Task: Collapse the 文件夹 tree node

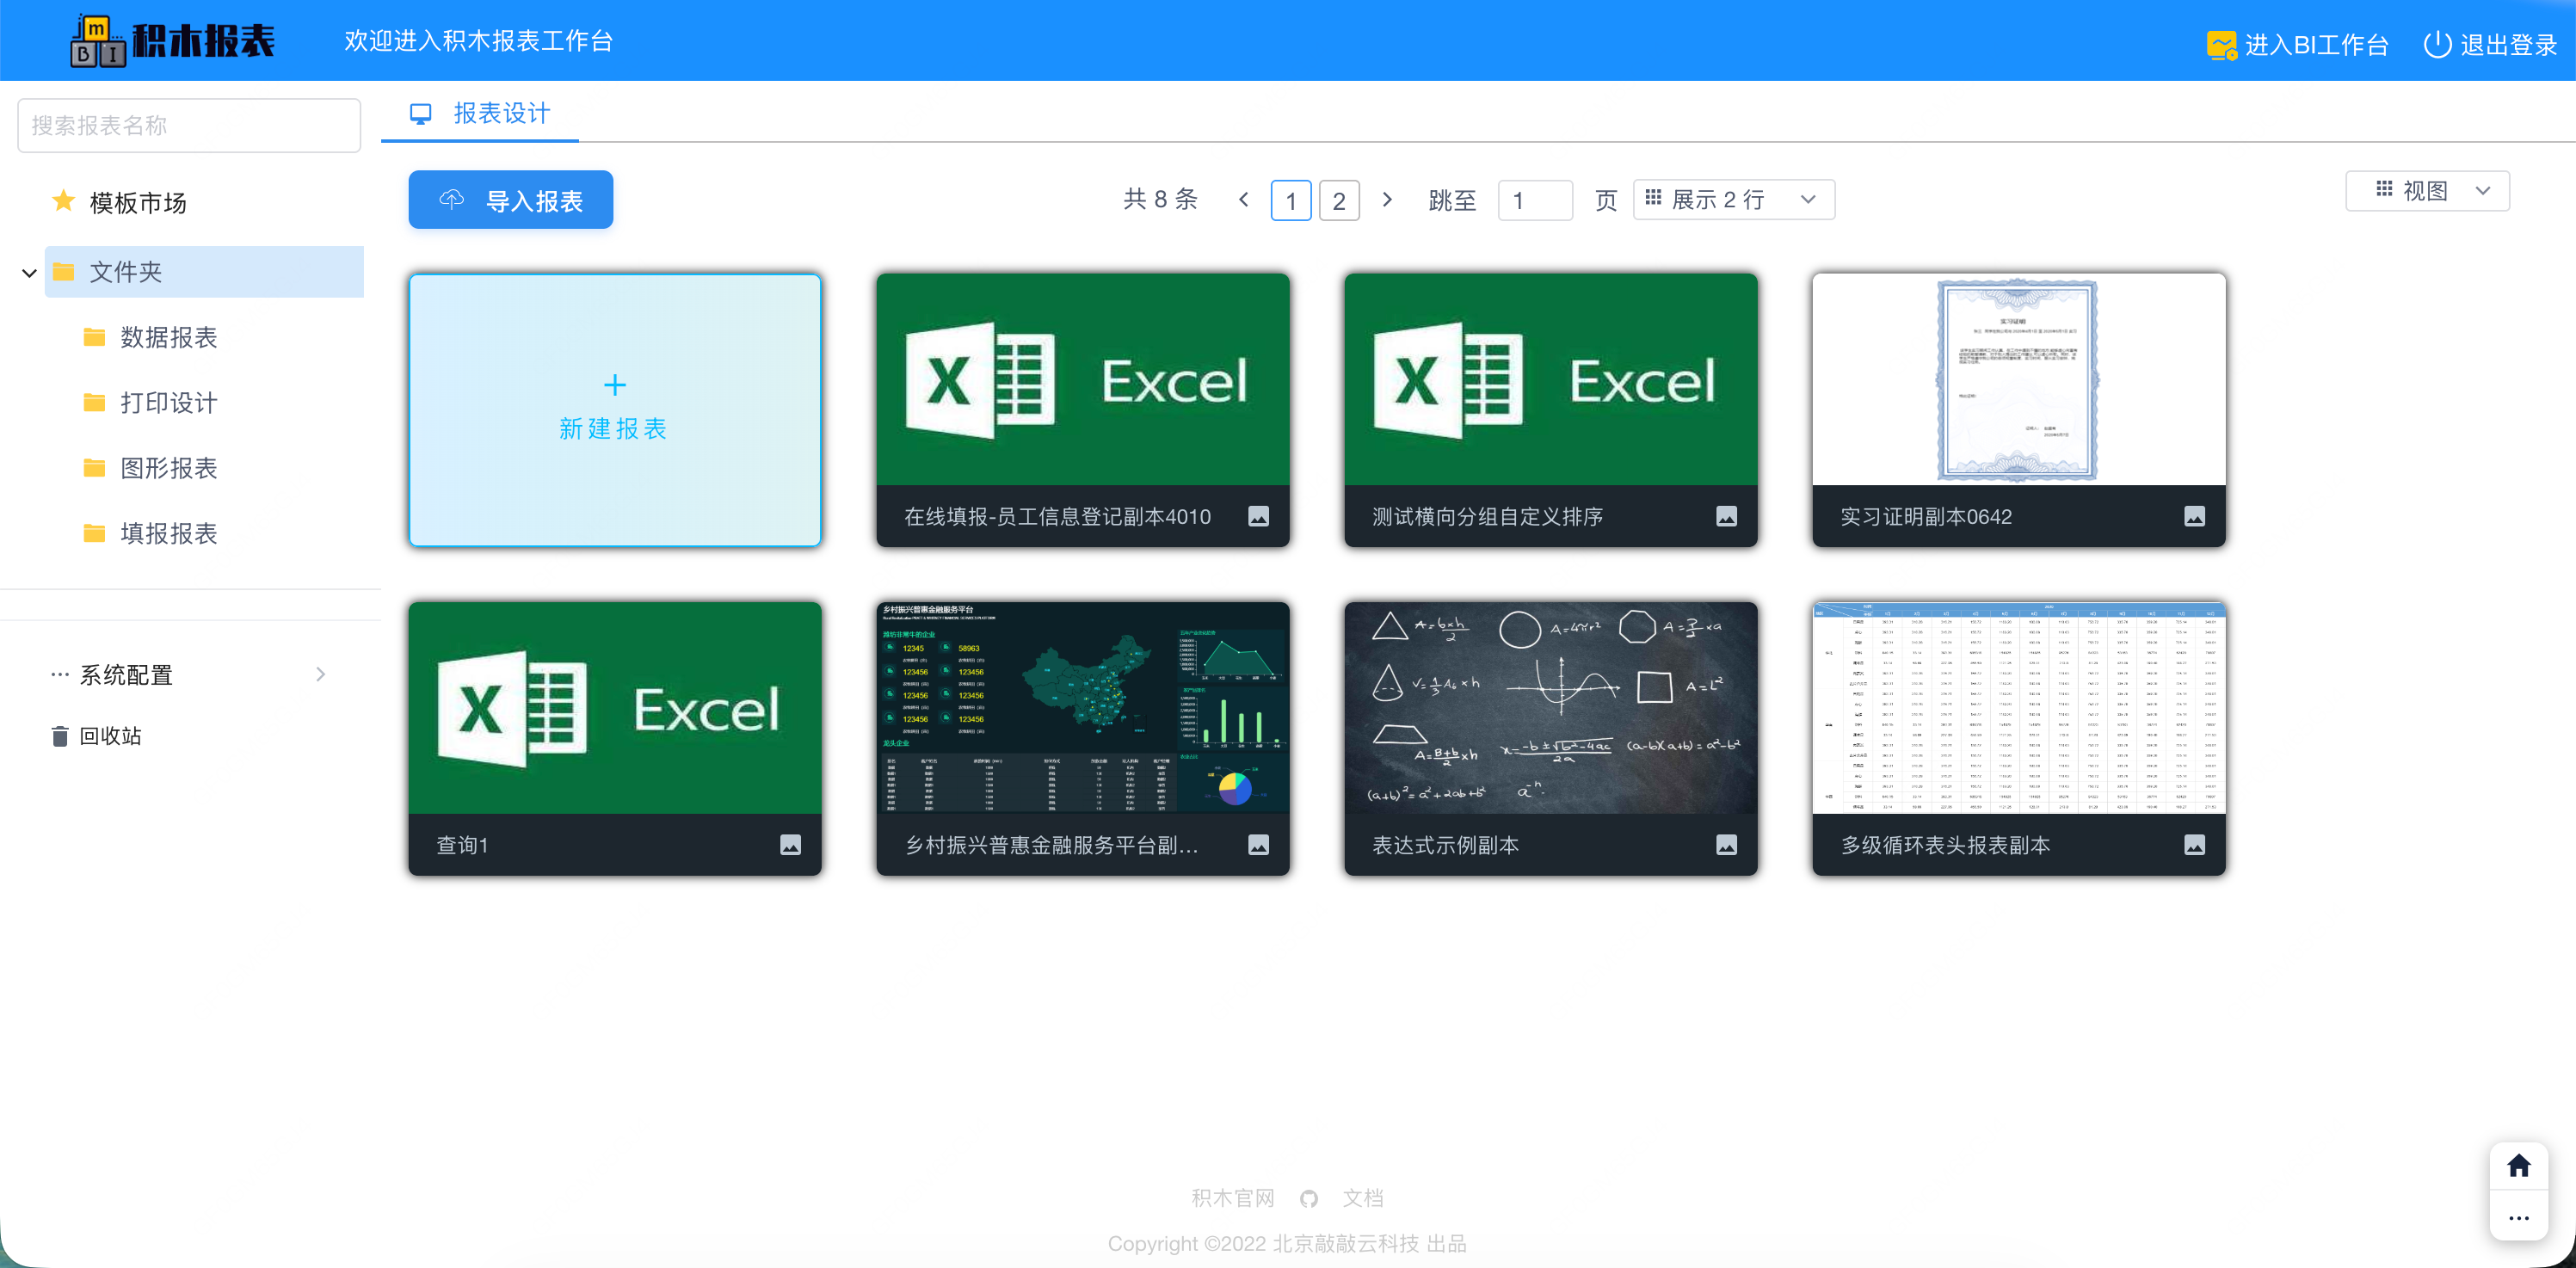Action: coord(29,272)
